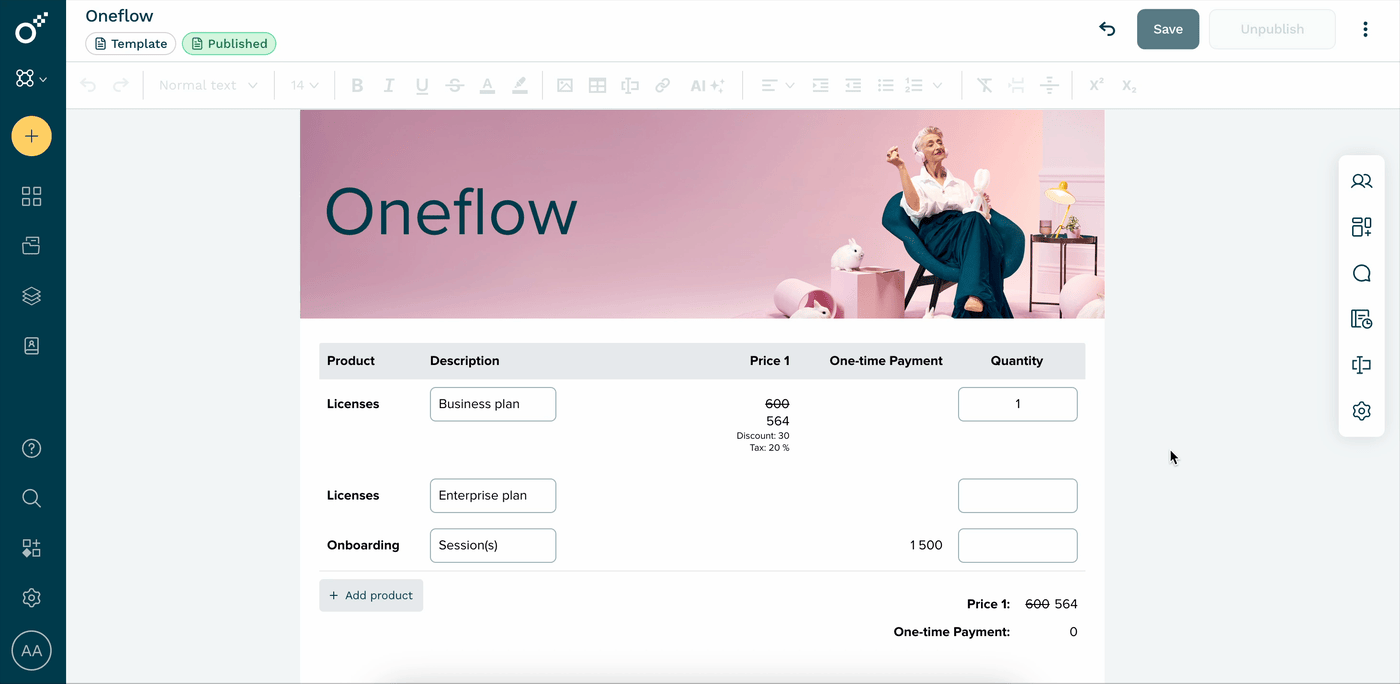Toggle italic formatting

click(389, 85)
